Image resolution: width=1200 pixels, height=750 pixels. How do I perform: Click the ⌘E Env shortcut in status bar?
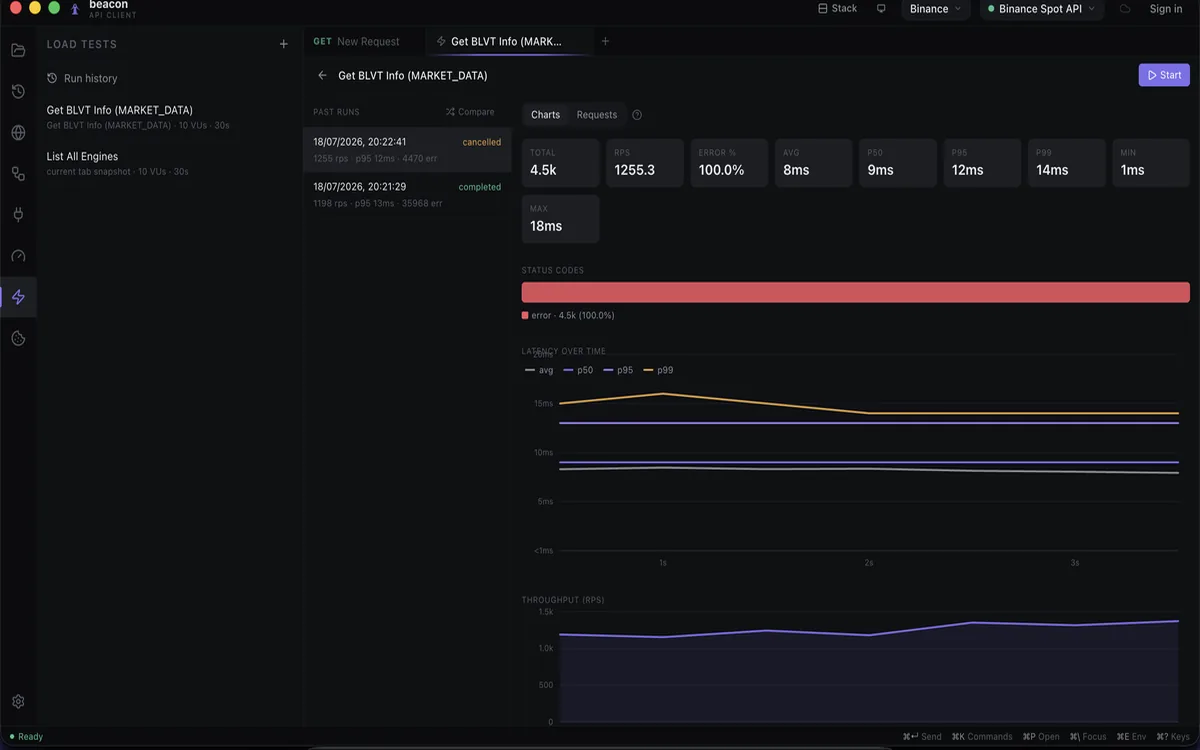[x=1131, y=737]
